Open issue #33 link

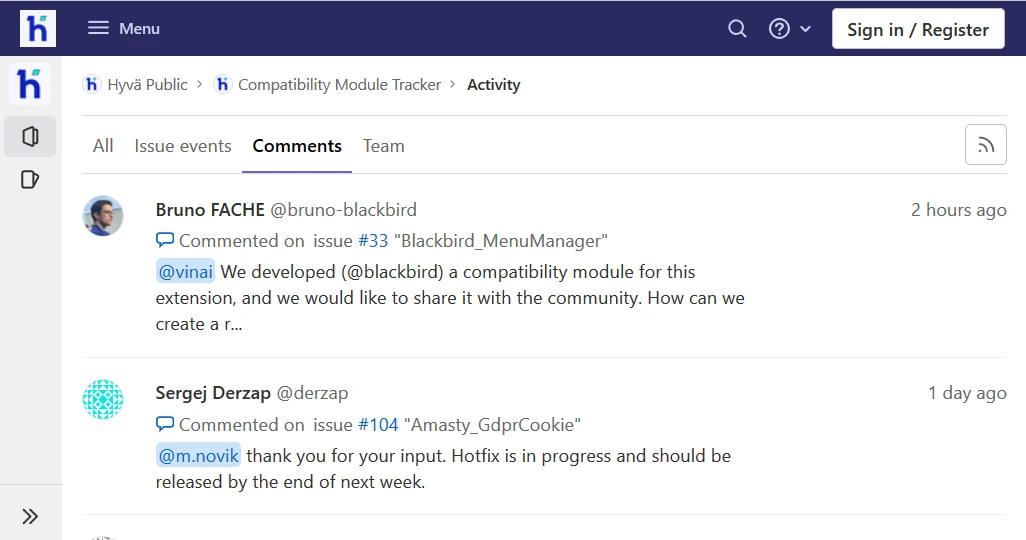(372, 241)
